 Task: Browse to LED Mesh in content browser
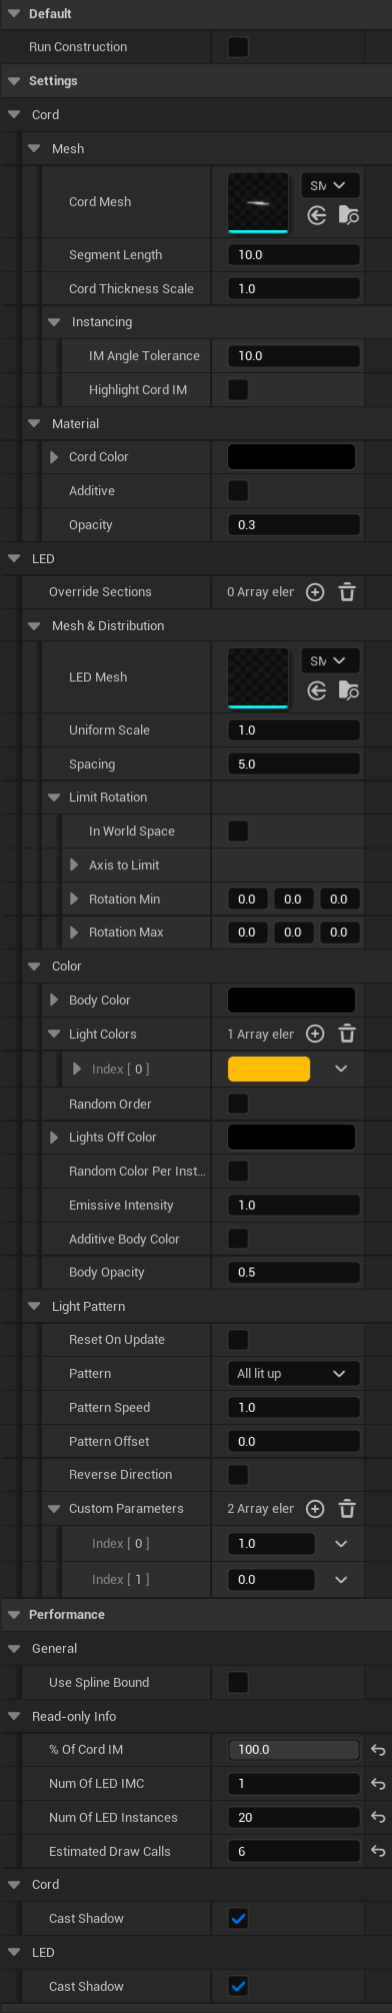(348, 690)
